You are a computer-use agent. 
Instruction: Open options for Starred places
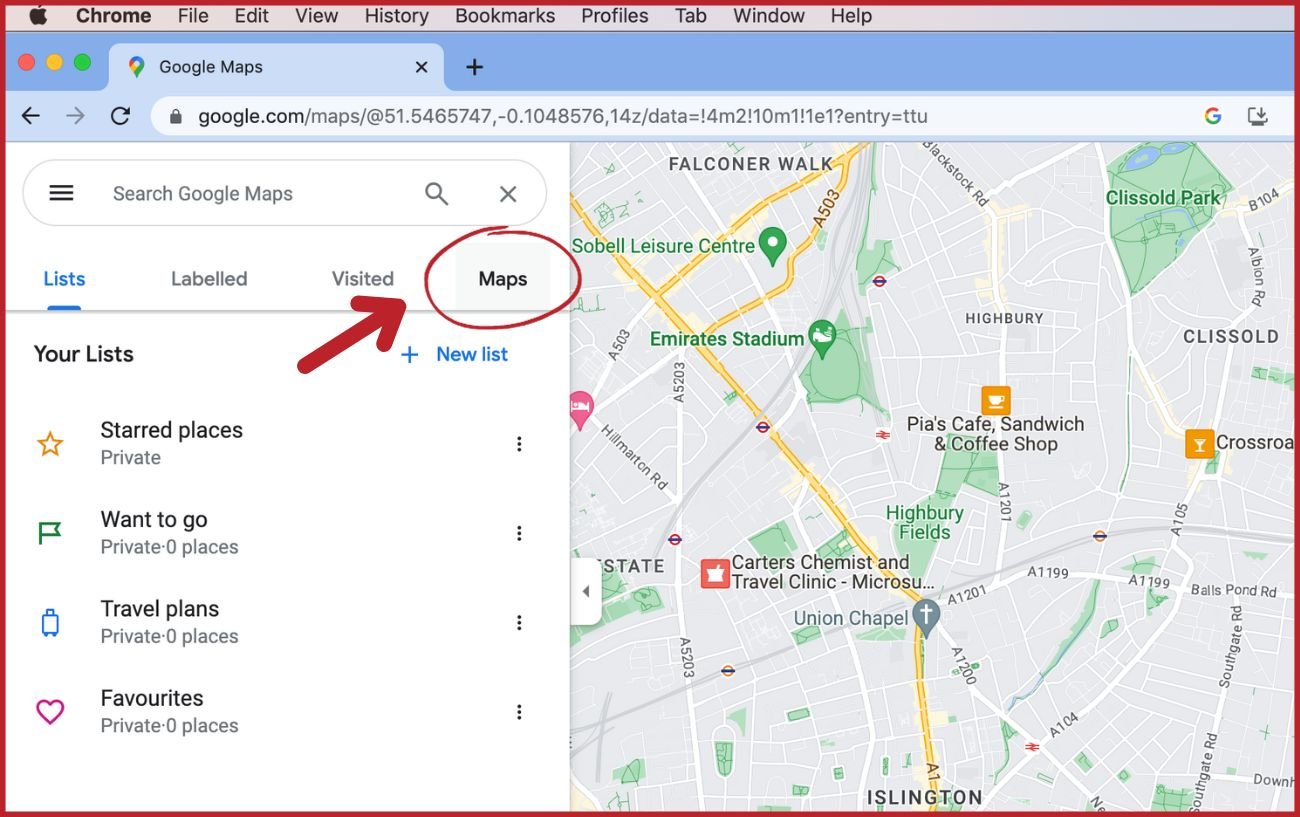(x=519, y=444)
